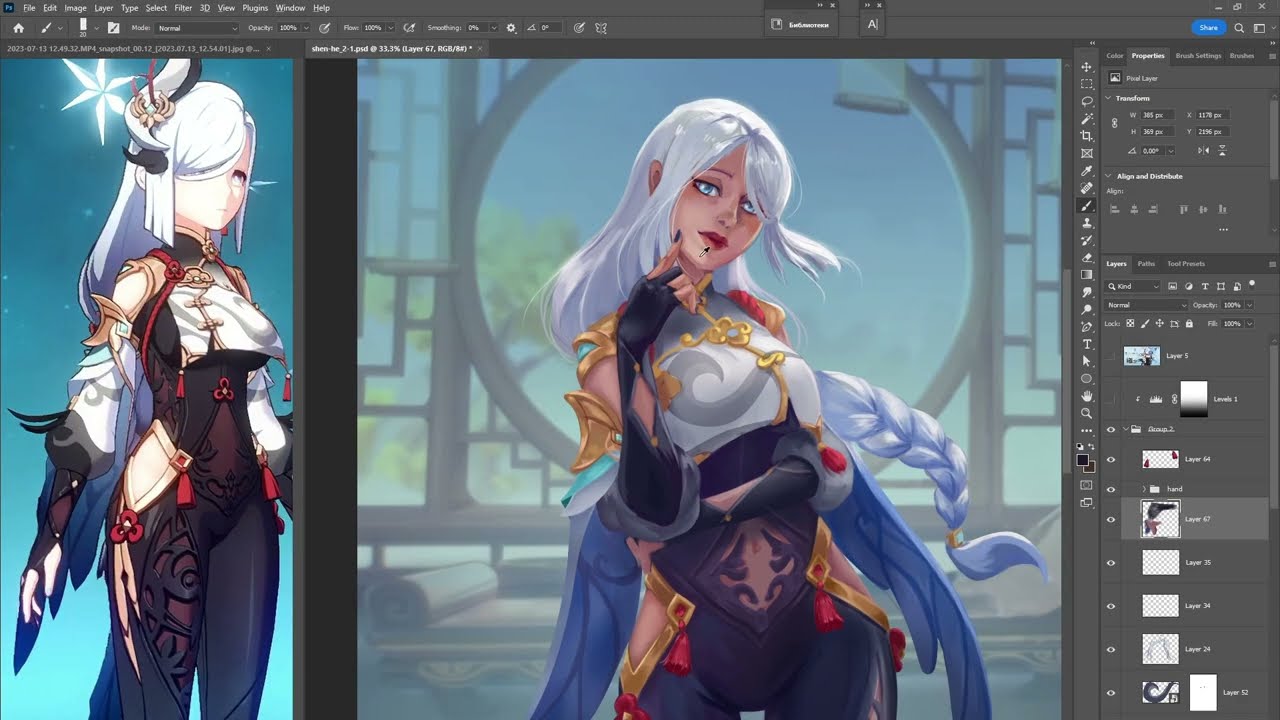This screenshot has height=720, width=1280.
Task: Hide the hand group
Action: 1110,489
